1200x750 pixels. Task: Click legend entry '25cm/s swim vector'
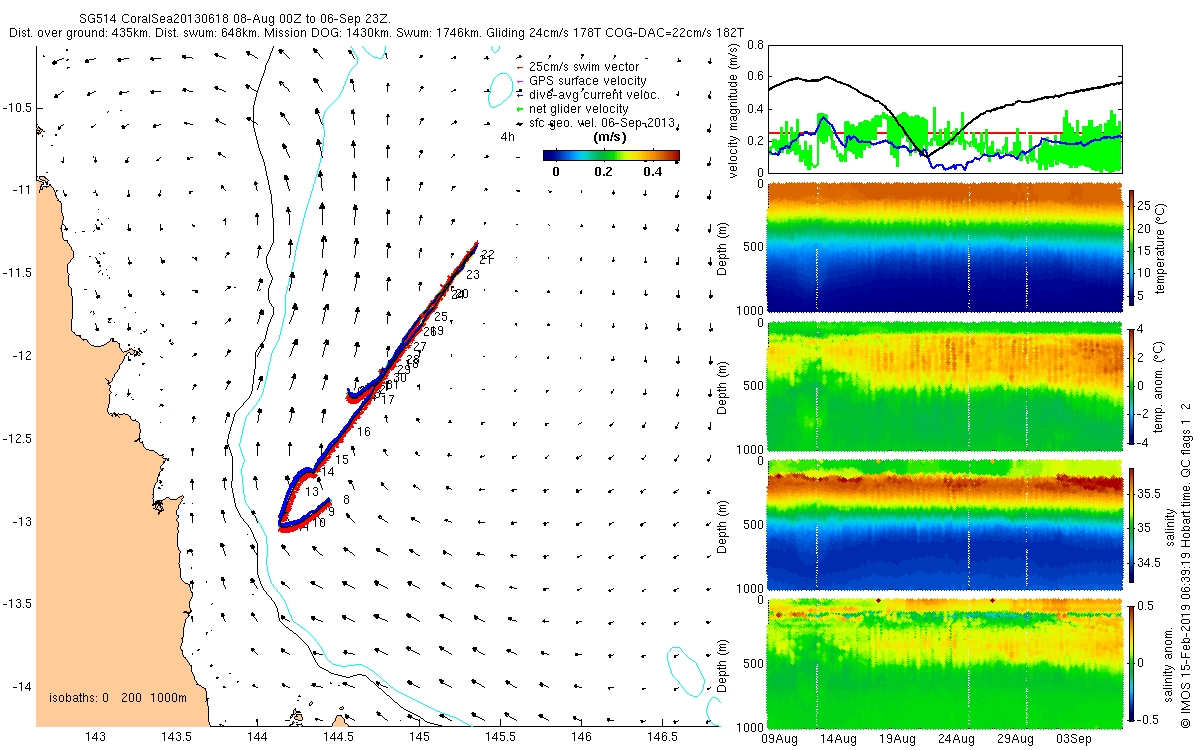click(584, 67)
